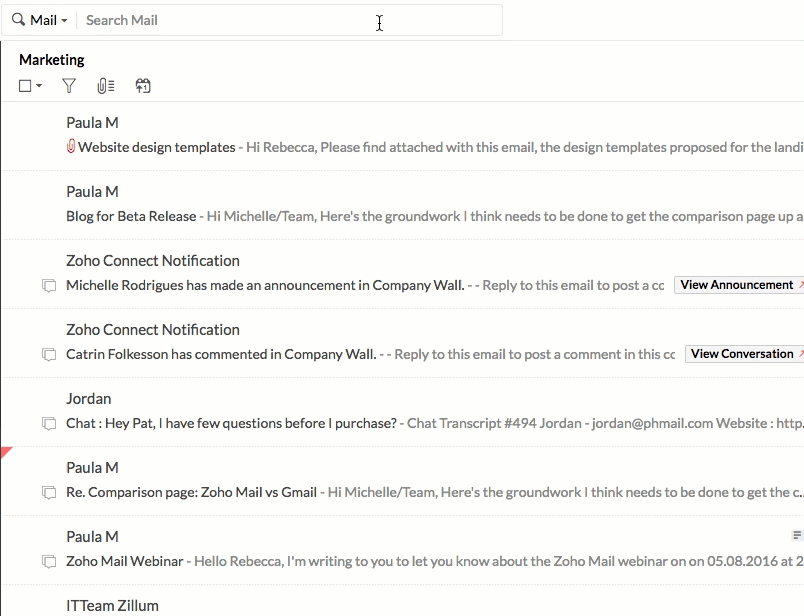Click the conversation icon beside Jordan's chat email
This screenshot has width=804, height=616.
click(x=49, y=424)
